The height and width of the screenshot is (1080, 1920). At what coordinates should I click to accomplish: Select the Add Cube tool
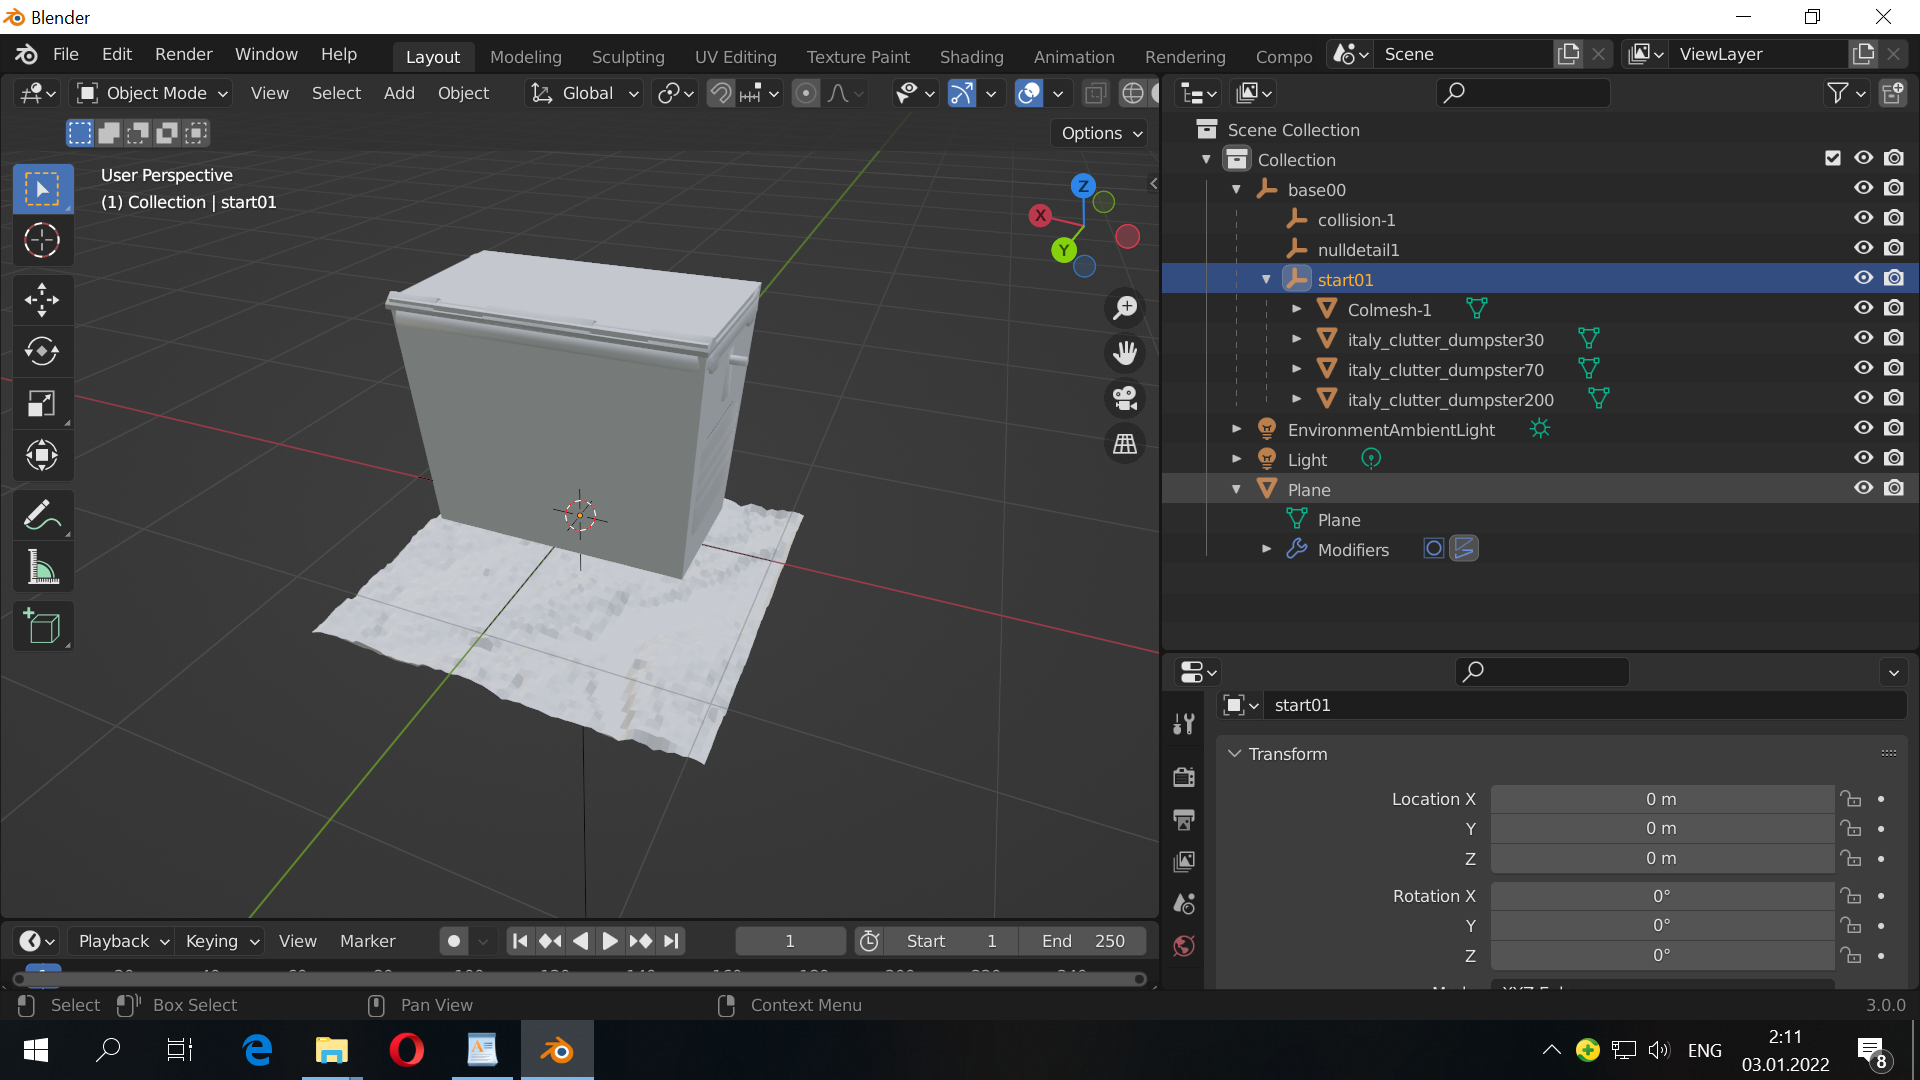(42, 626)
